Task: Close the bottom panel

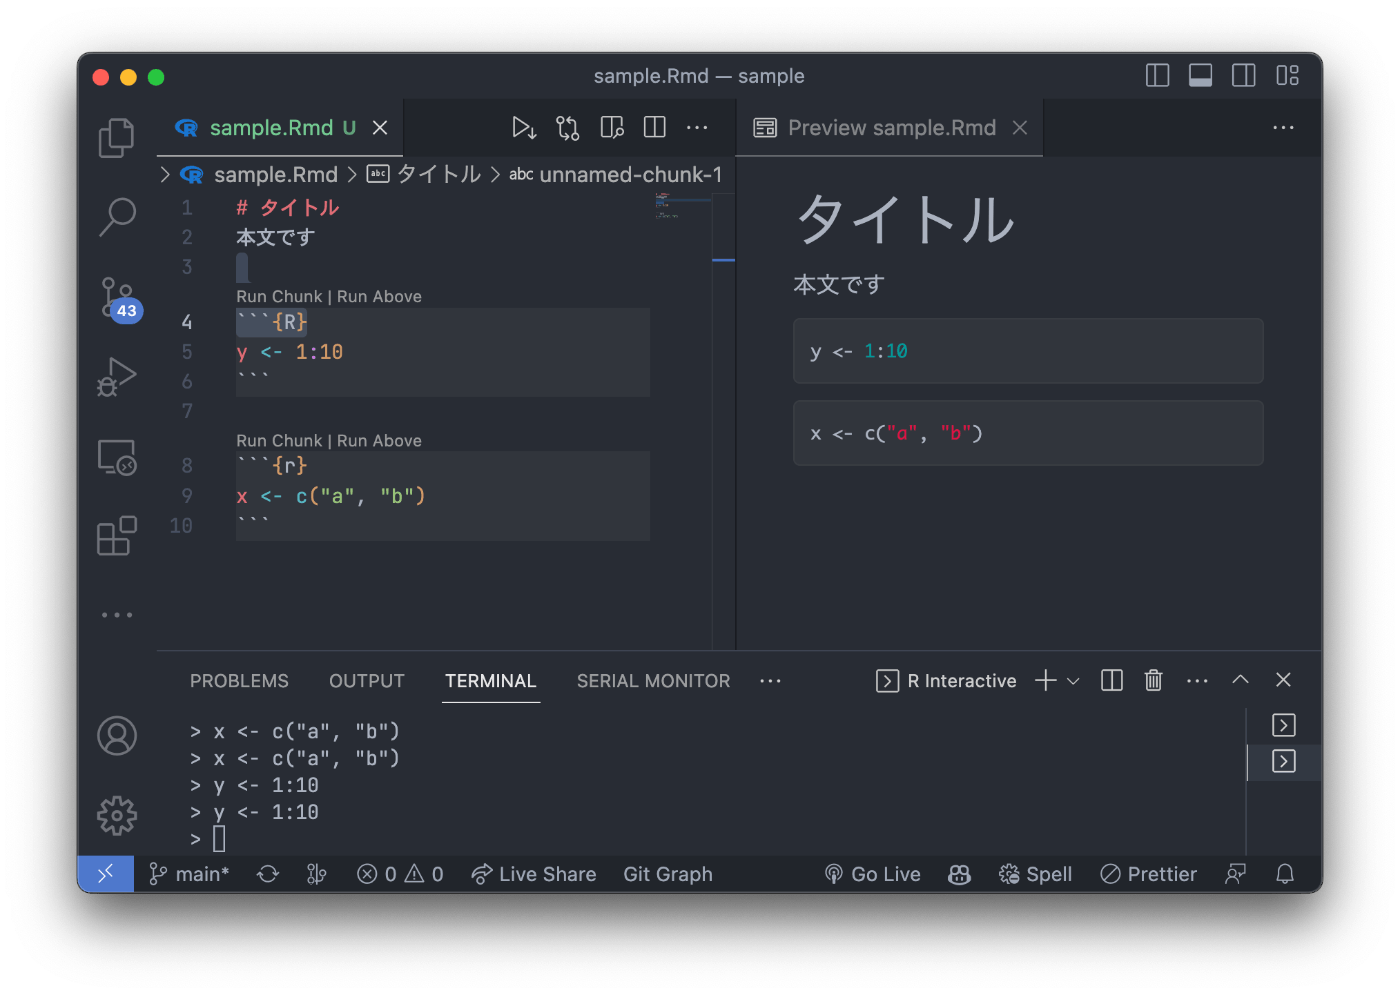Action: tap(1283, 680)
